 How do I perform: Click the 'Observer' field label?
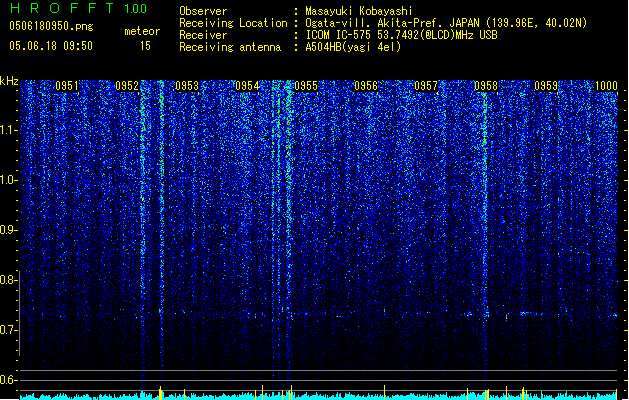[203, 11]
